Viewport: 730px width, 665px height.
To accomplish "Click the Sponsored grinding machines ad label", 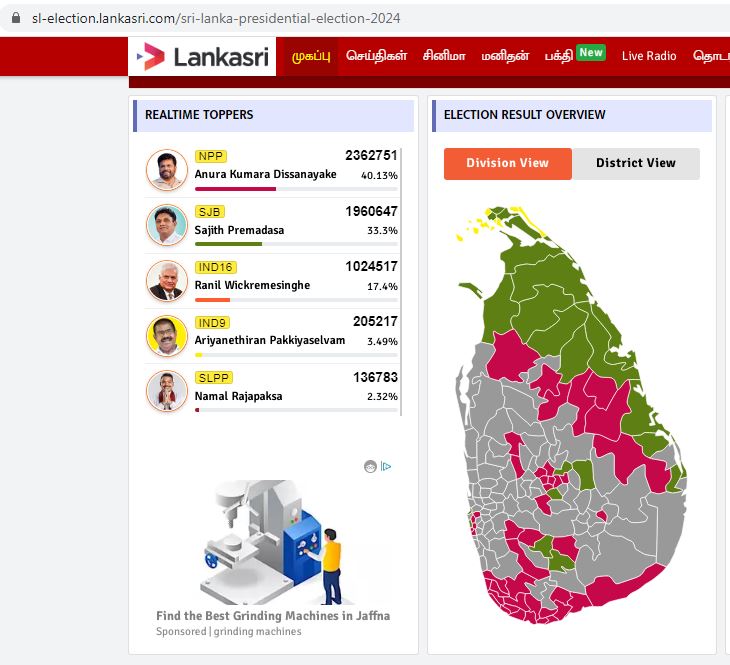I will 229,631.
